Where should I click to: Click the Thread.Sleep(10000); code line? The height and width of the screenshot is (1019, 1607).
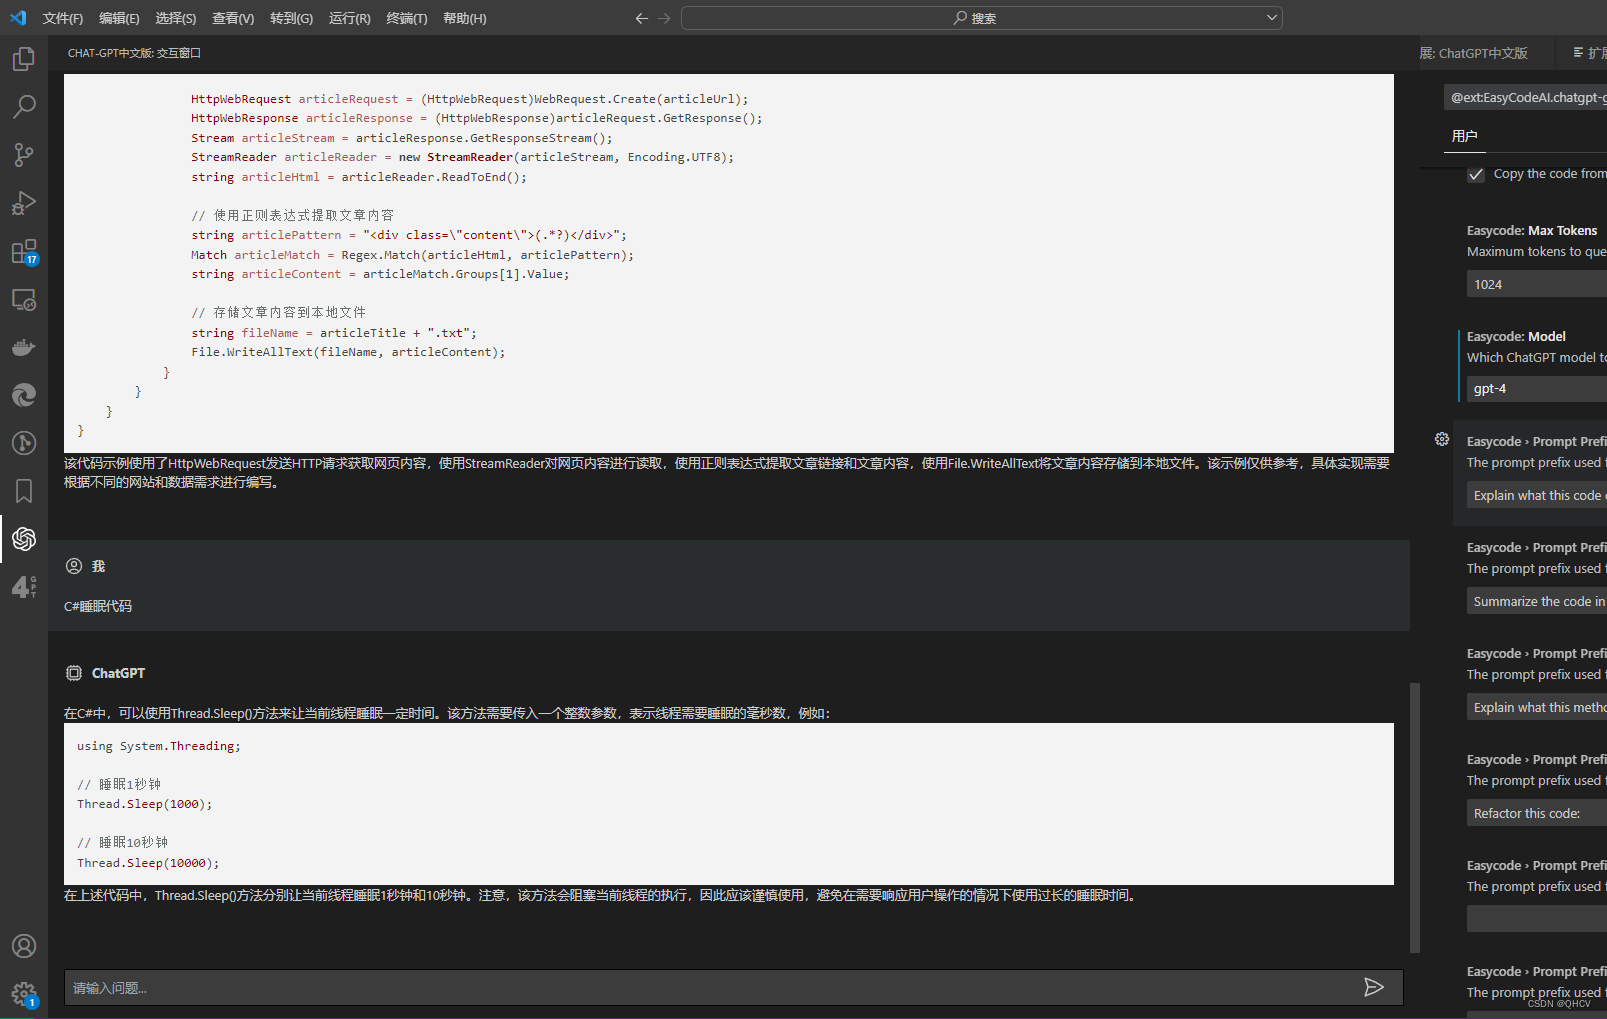148,863
